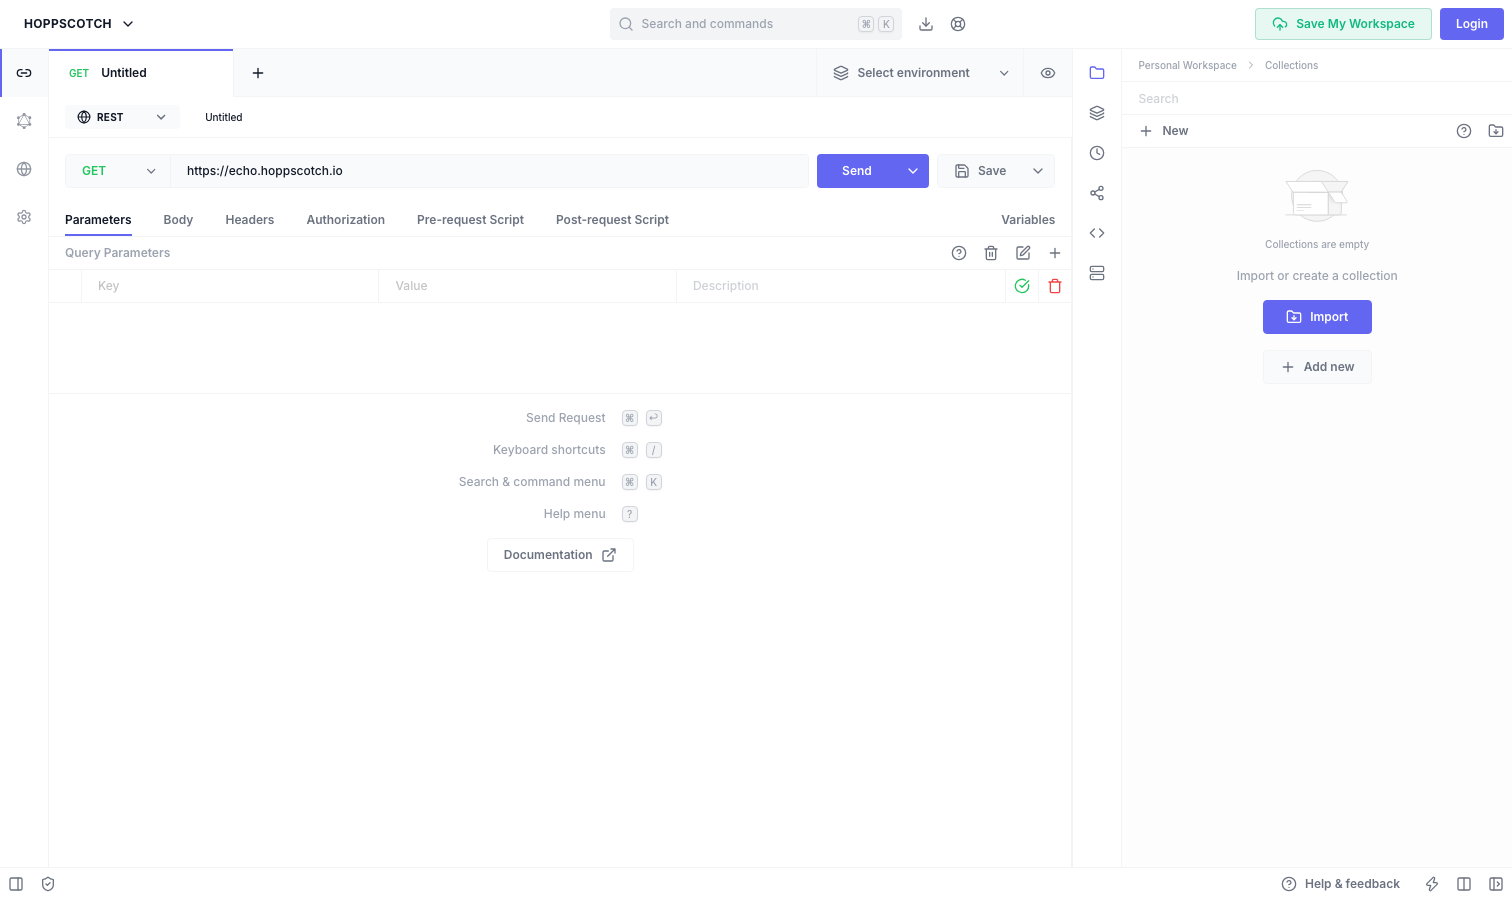Open the Environments layers panel icon
1512x900 pixels.
coord(1097,113)
